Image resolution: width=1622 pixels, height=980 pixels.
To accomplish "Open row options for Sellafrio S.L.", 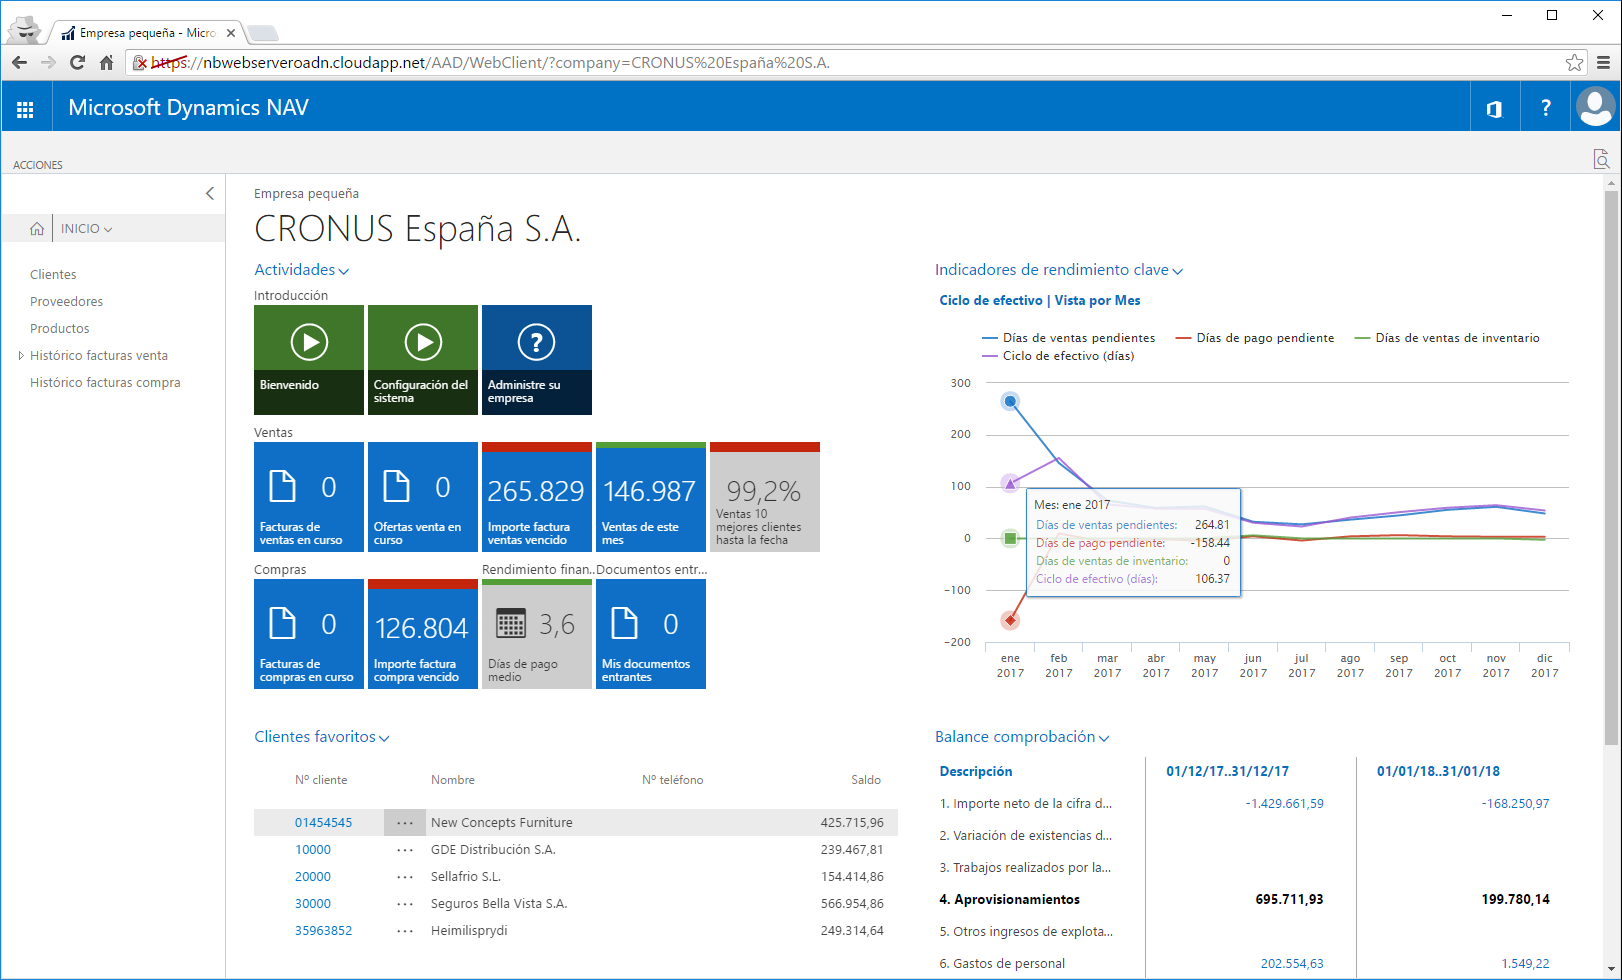I will coord(405,877).
